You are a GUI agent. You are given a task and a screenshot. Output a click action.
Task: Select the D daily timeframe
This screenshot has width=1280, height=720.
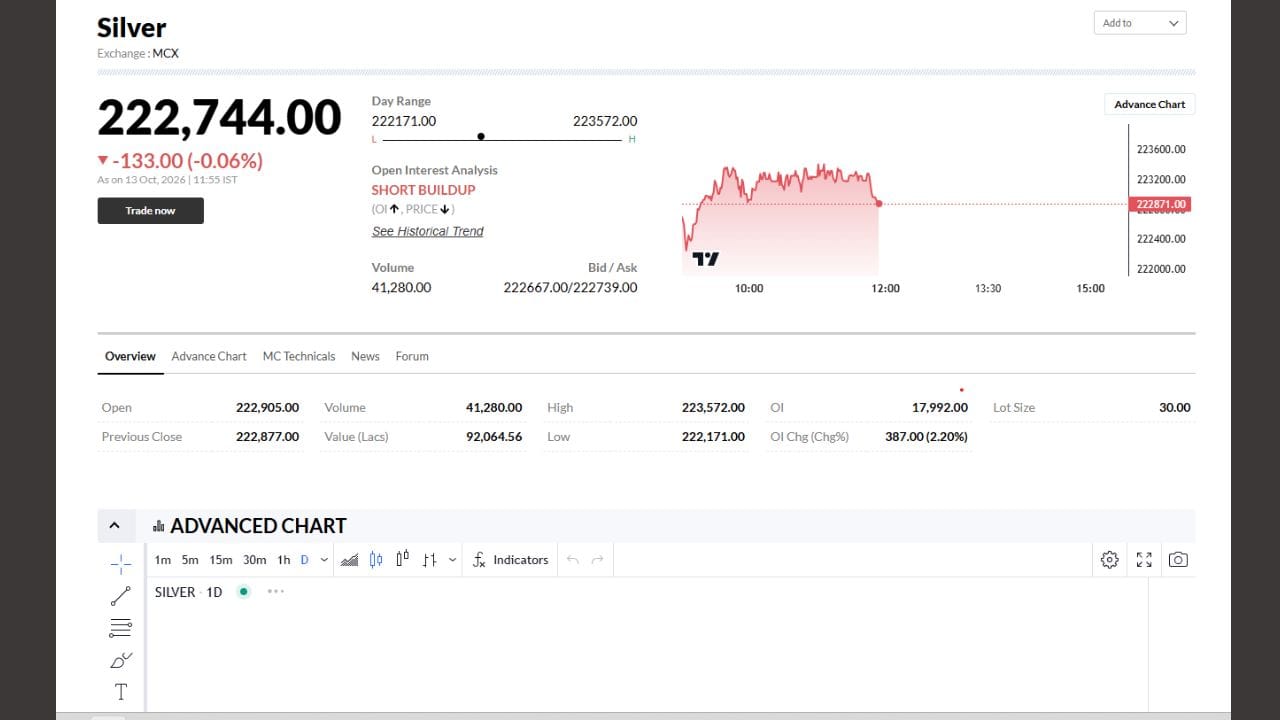click(305, 560)
